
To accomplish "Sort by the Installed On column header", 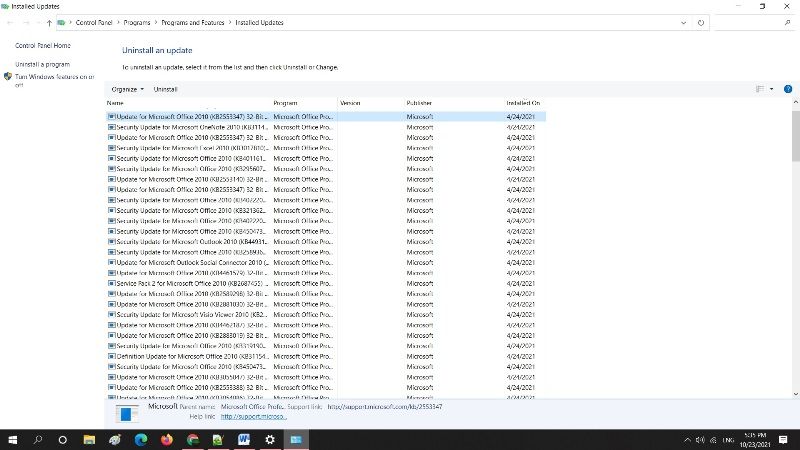I will pos(523,103).
